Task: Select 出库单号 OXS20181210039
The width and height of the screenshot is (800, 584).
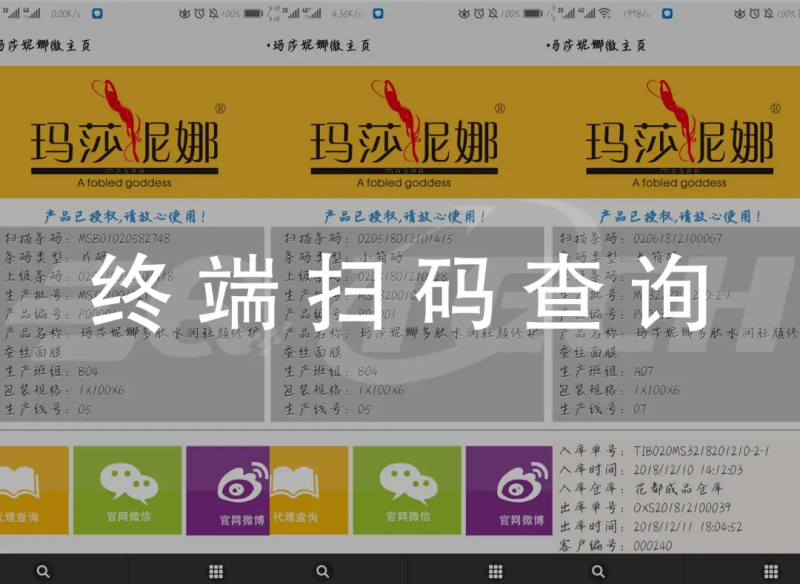Action: click(x=645, y=508)
